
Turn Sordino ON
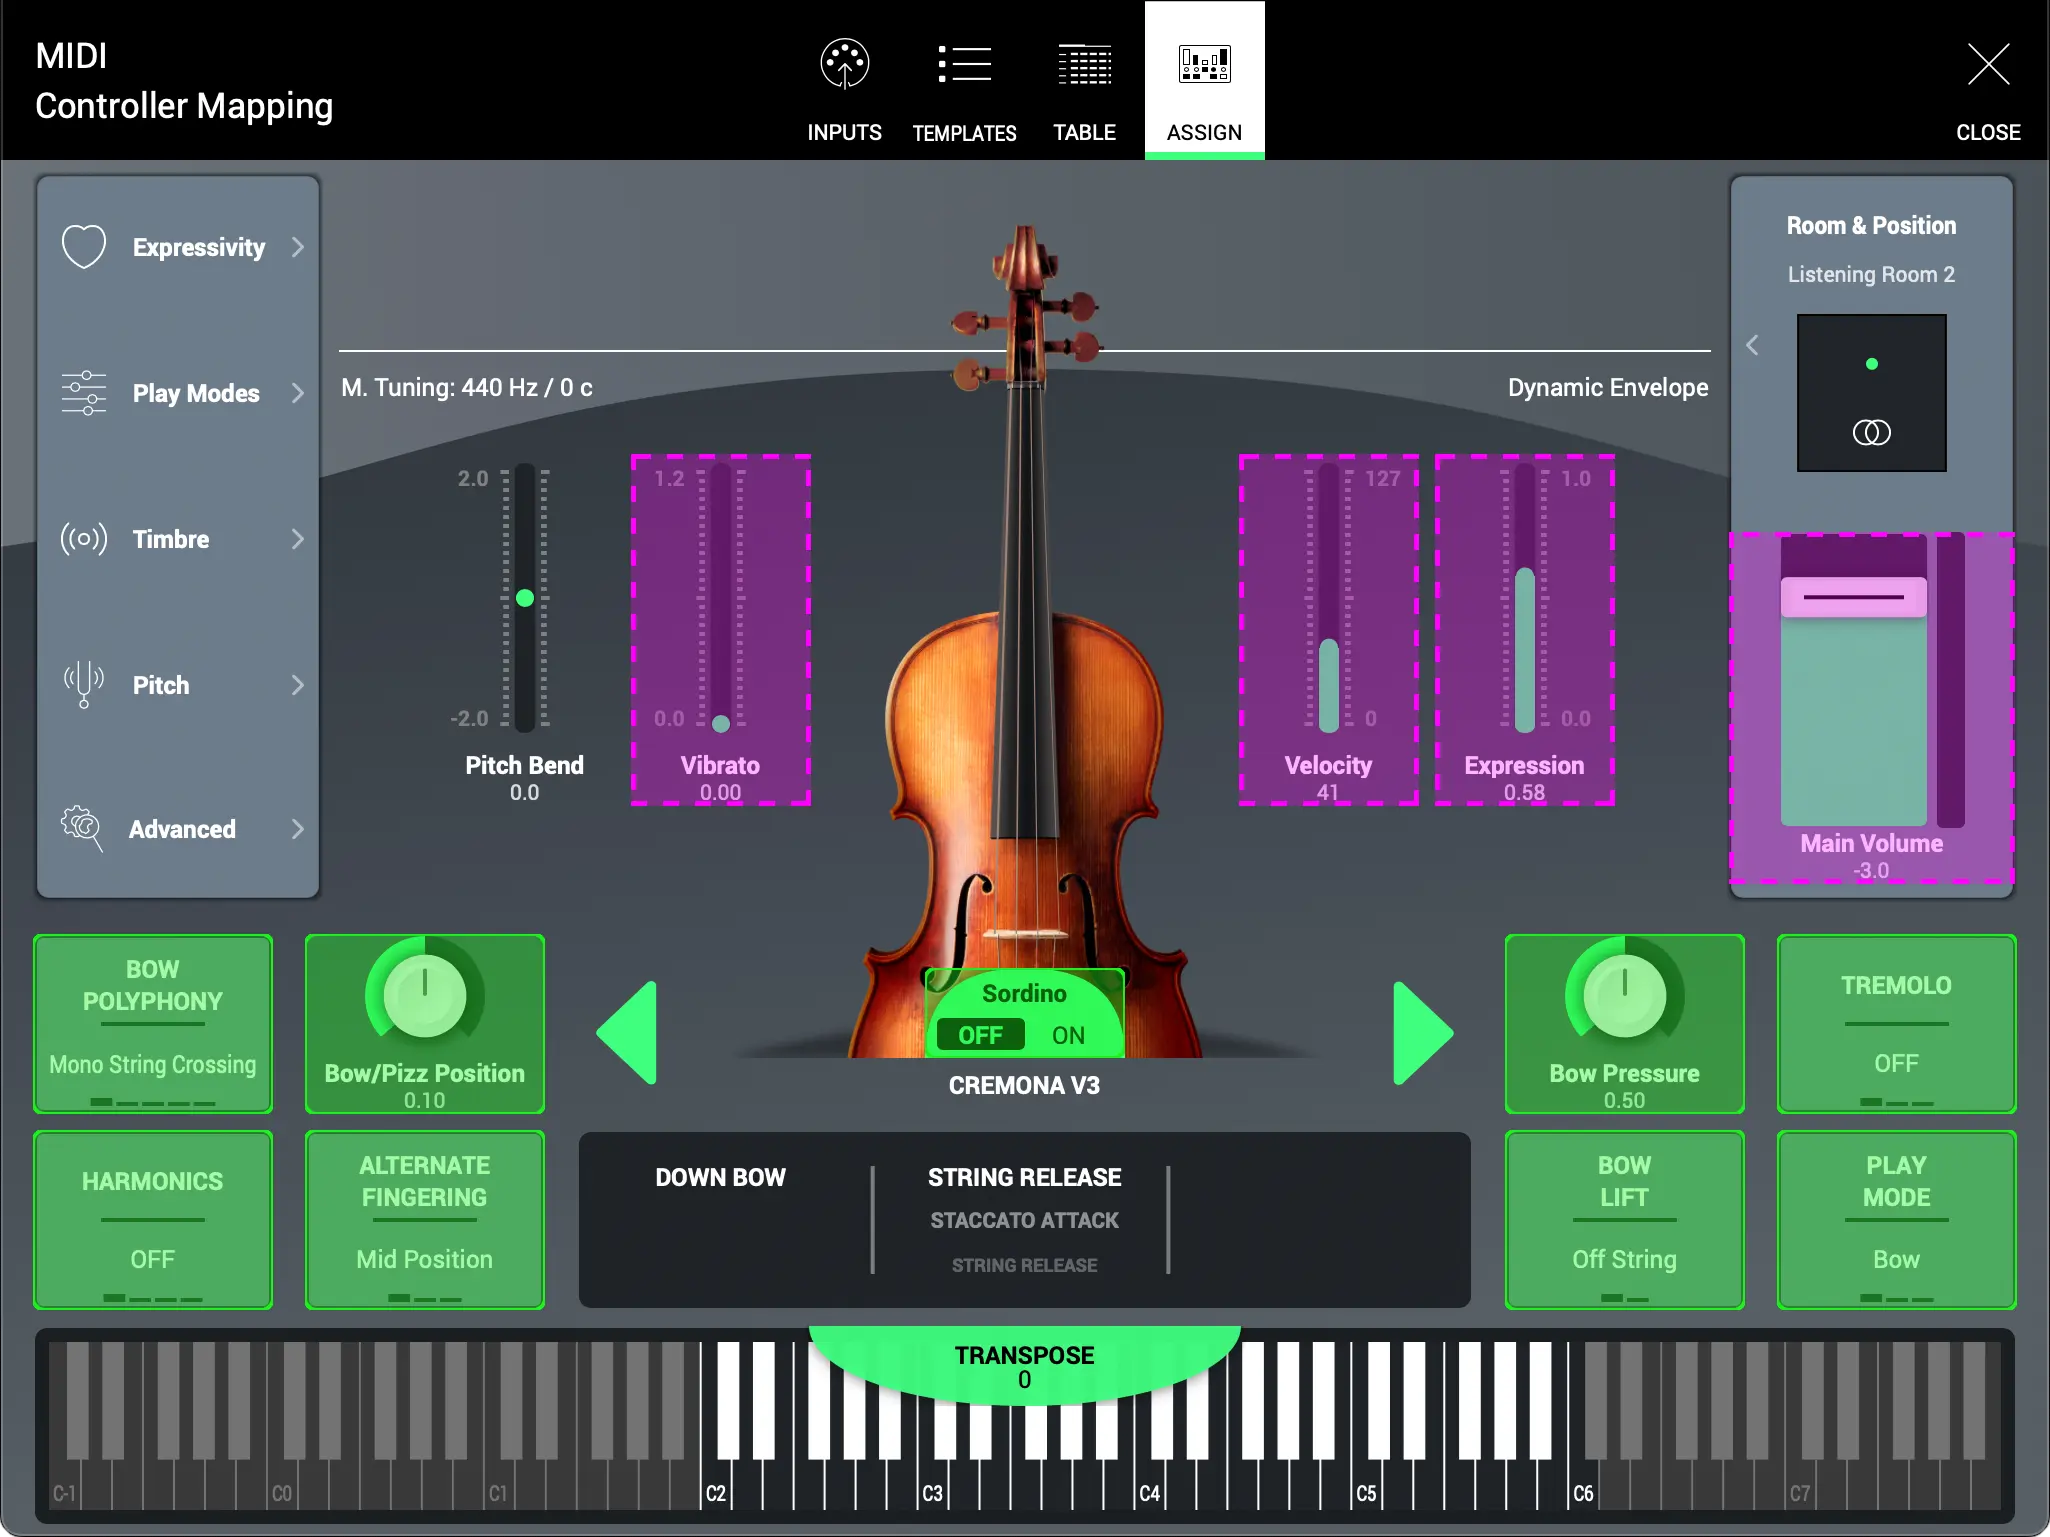click(1067, 1035)
